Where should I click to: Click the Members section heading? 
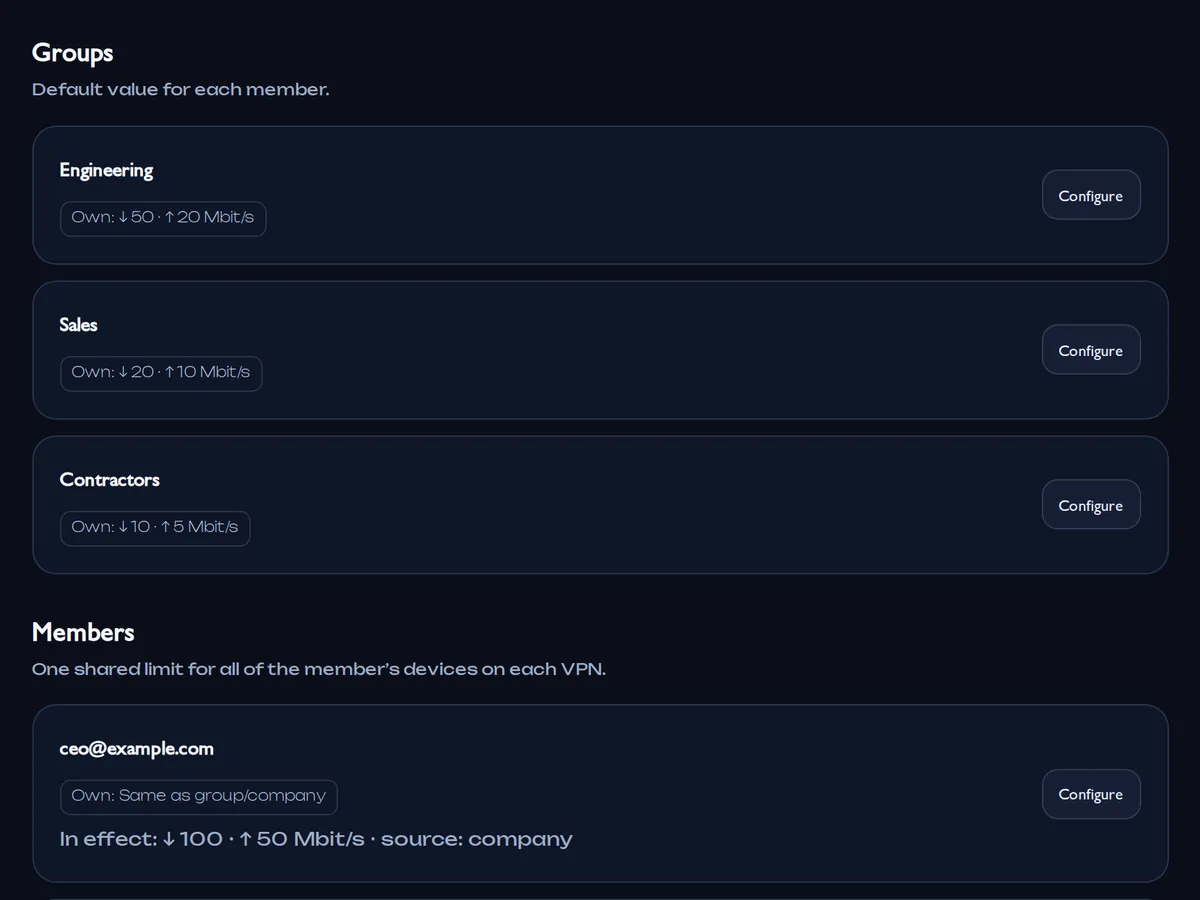pyautogui.click(x=83, y=632)
